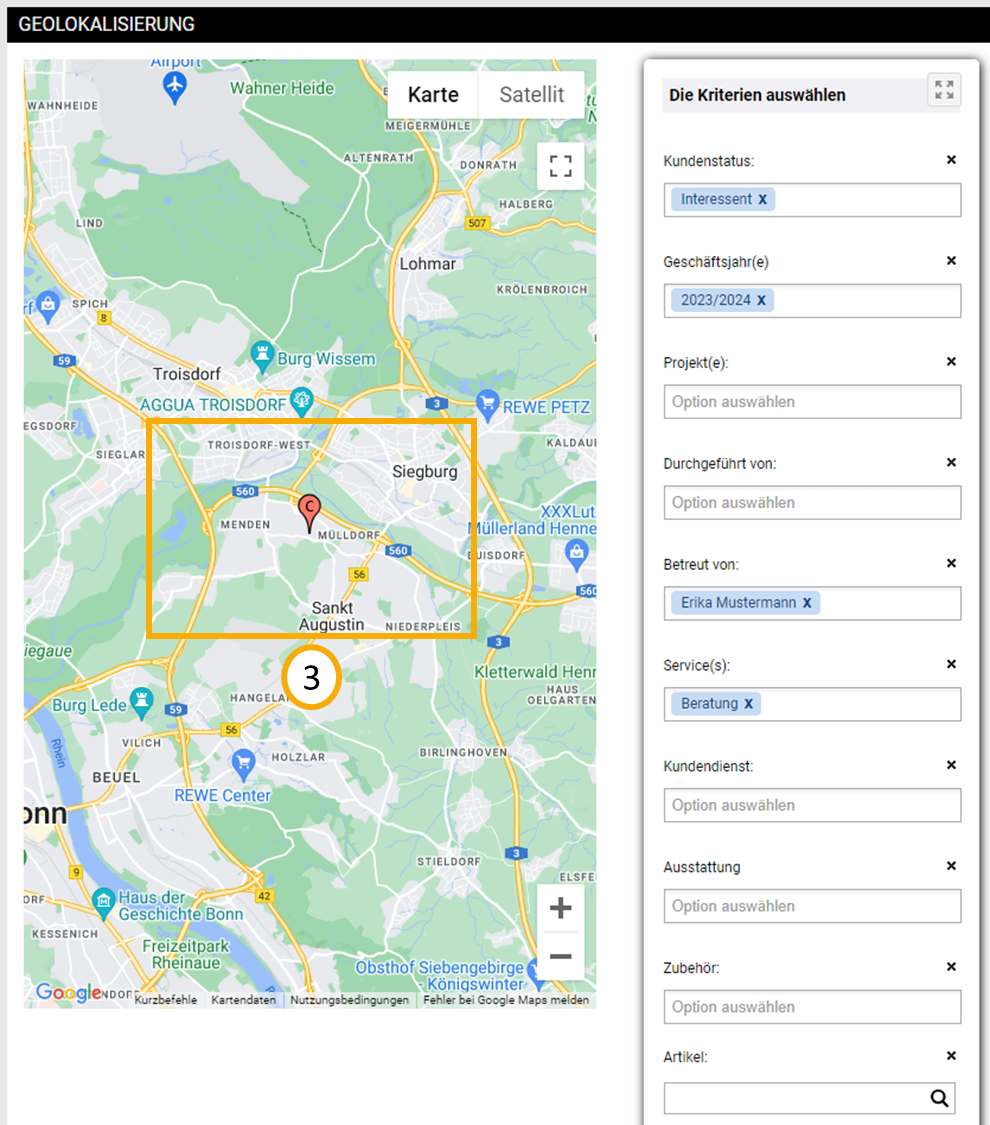Click the airport pin on the map

pos(175,86)
